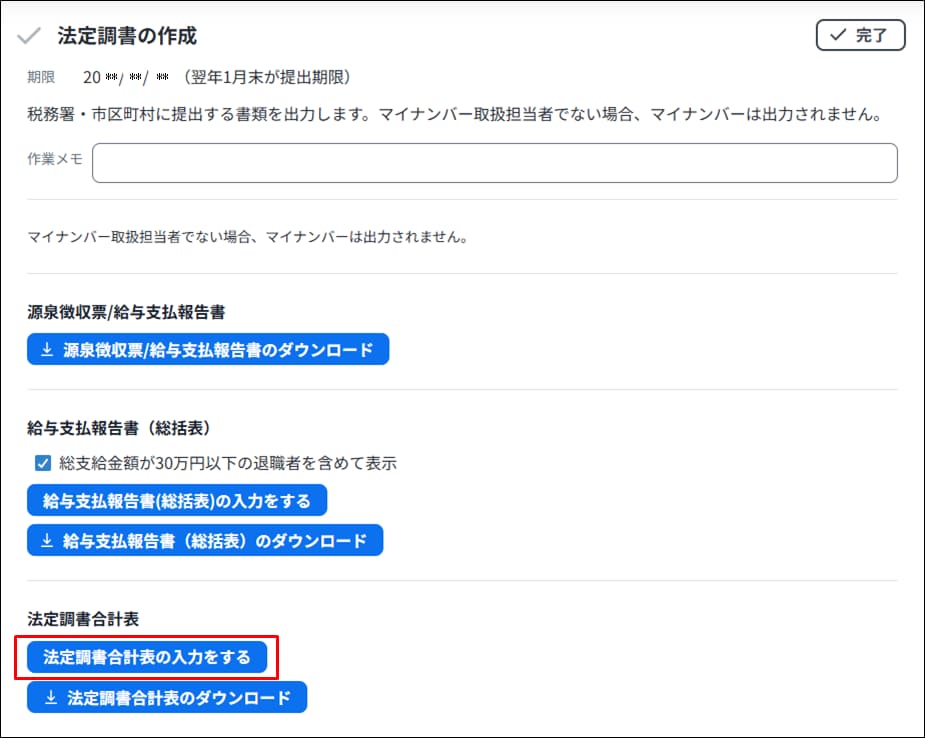Download 源泉徴収票/給与支払報告書
Screen dimensions: 925x738
pos(208,350)
